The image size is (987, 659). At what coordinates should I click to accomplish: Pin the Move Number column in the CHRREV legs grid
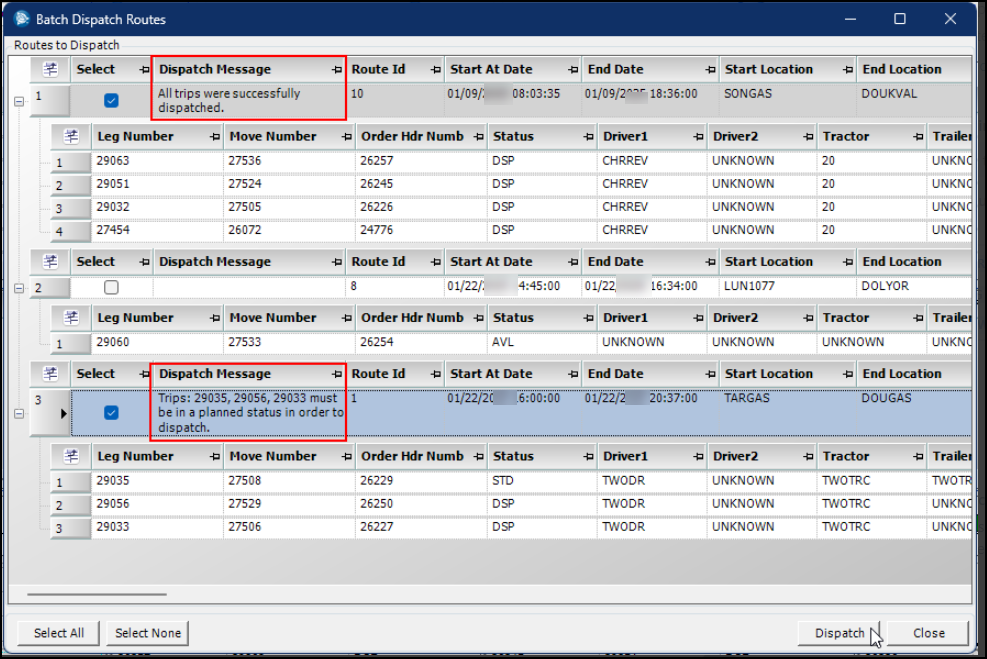[347, 137]
